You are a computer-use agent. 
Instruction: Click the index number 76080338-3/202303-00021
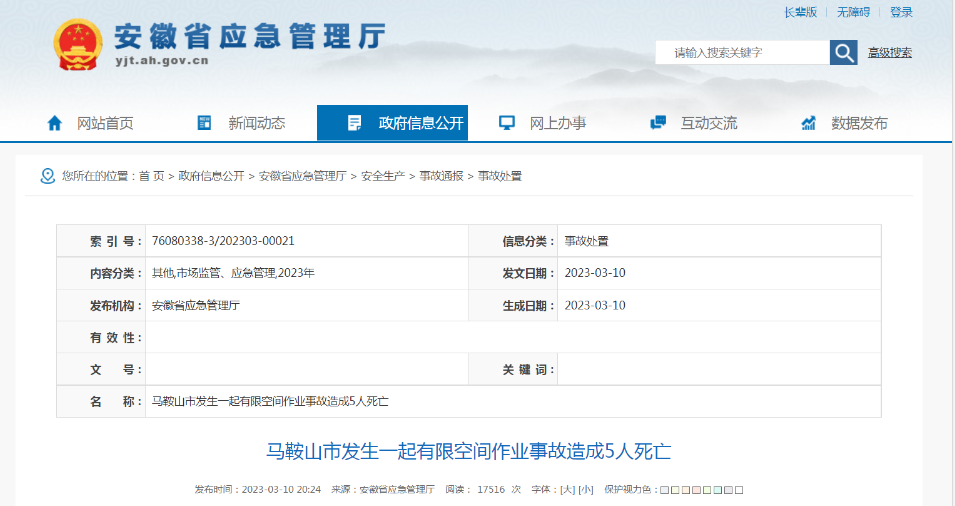223,241
